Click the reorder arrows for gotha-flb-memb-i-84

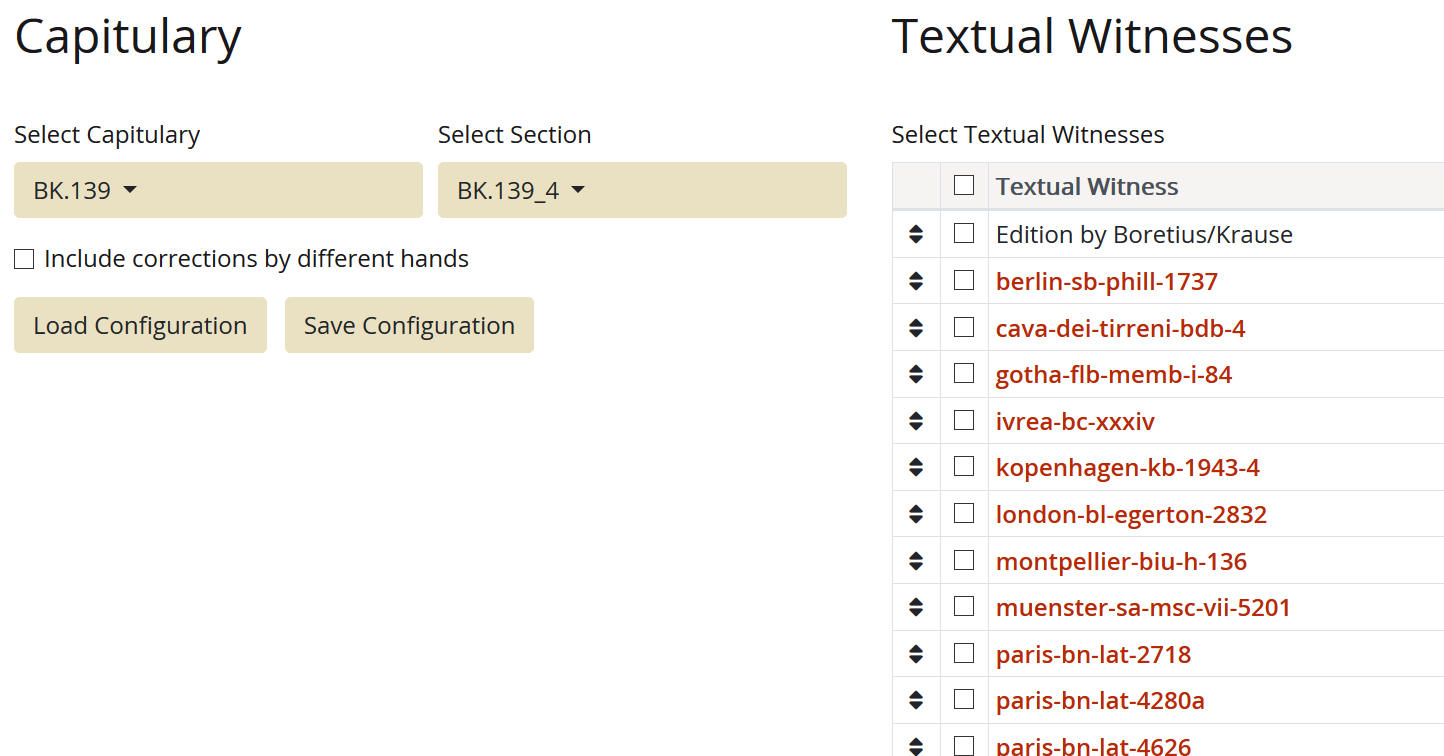pos(916,374)
